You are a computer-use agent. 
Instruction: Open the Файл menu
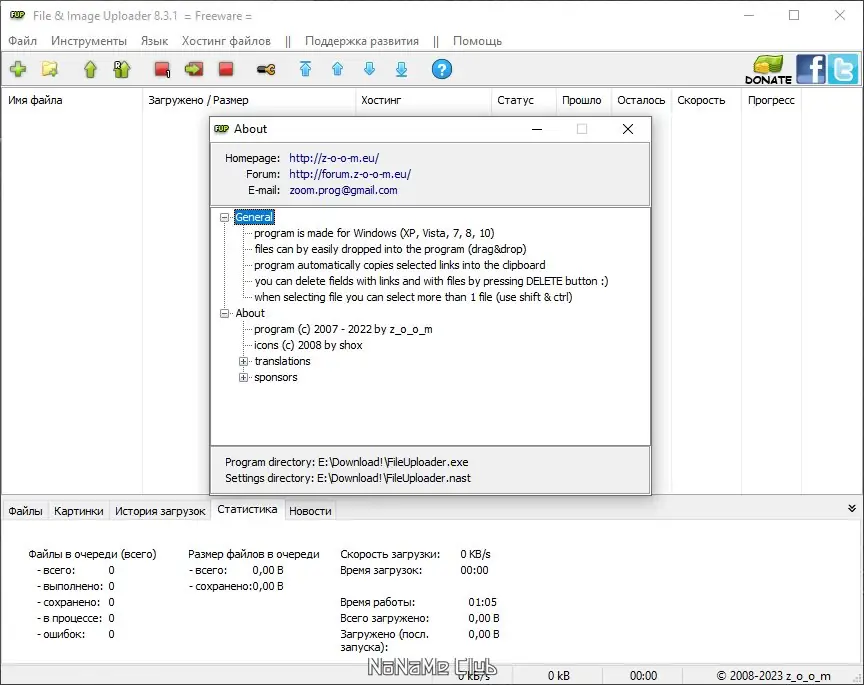(23, 41)
